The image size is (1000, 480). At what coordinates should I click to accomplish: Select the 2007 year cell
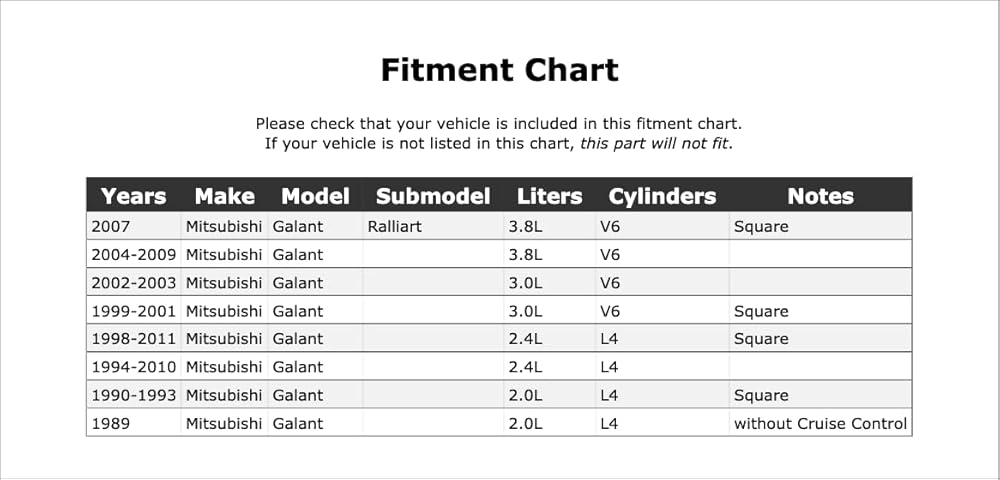pos(109,226)
